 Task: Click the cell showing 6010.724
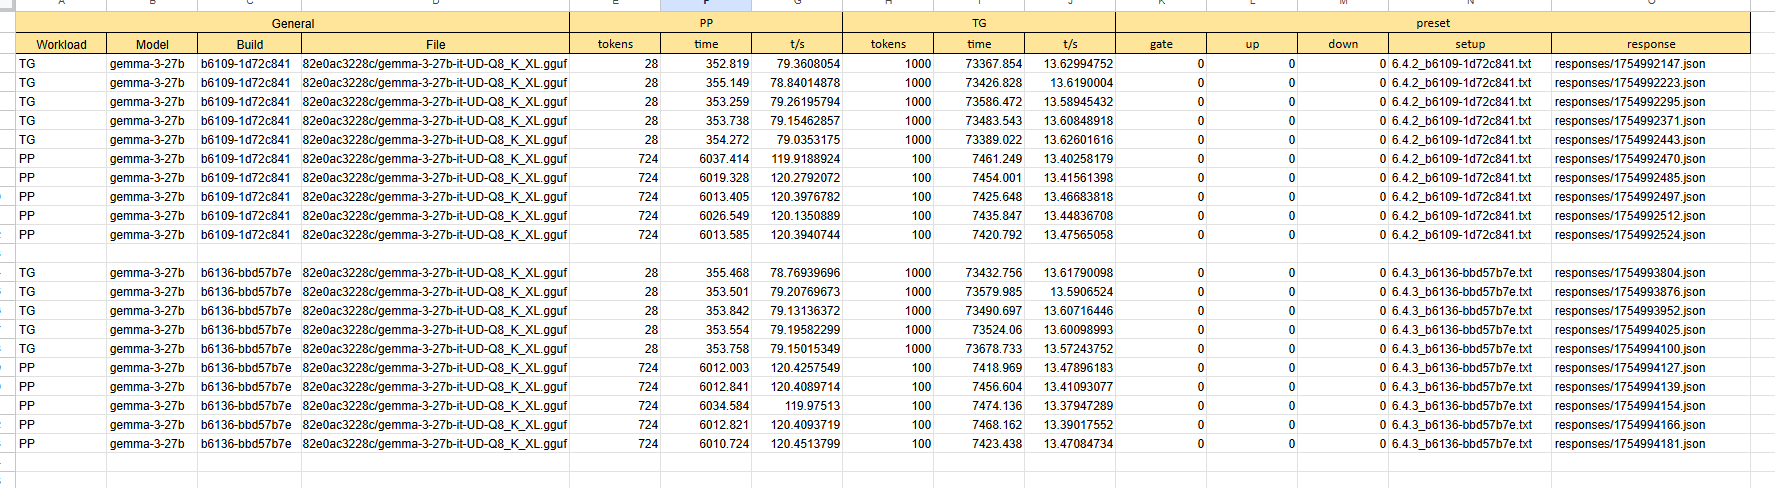click(706, 443)
